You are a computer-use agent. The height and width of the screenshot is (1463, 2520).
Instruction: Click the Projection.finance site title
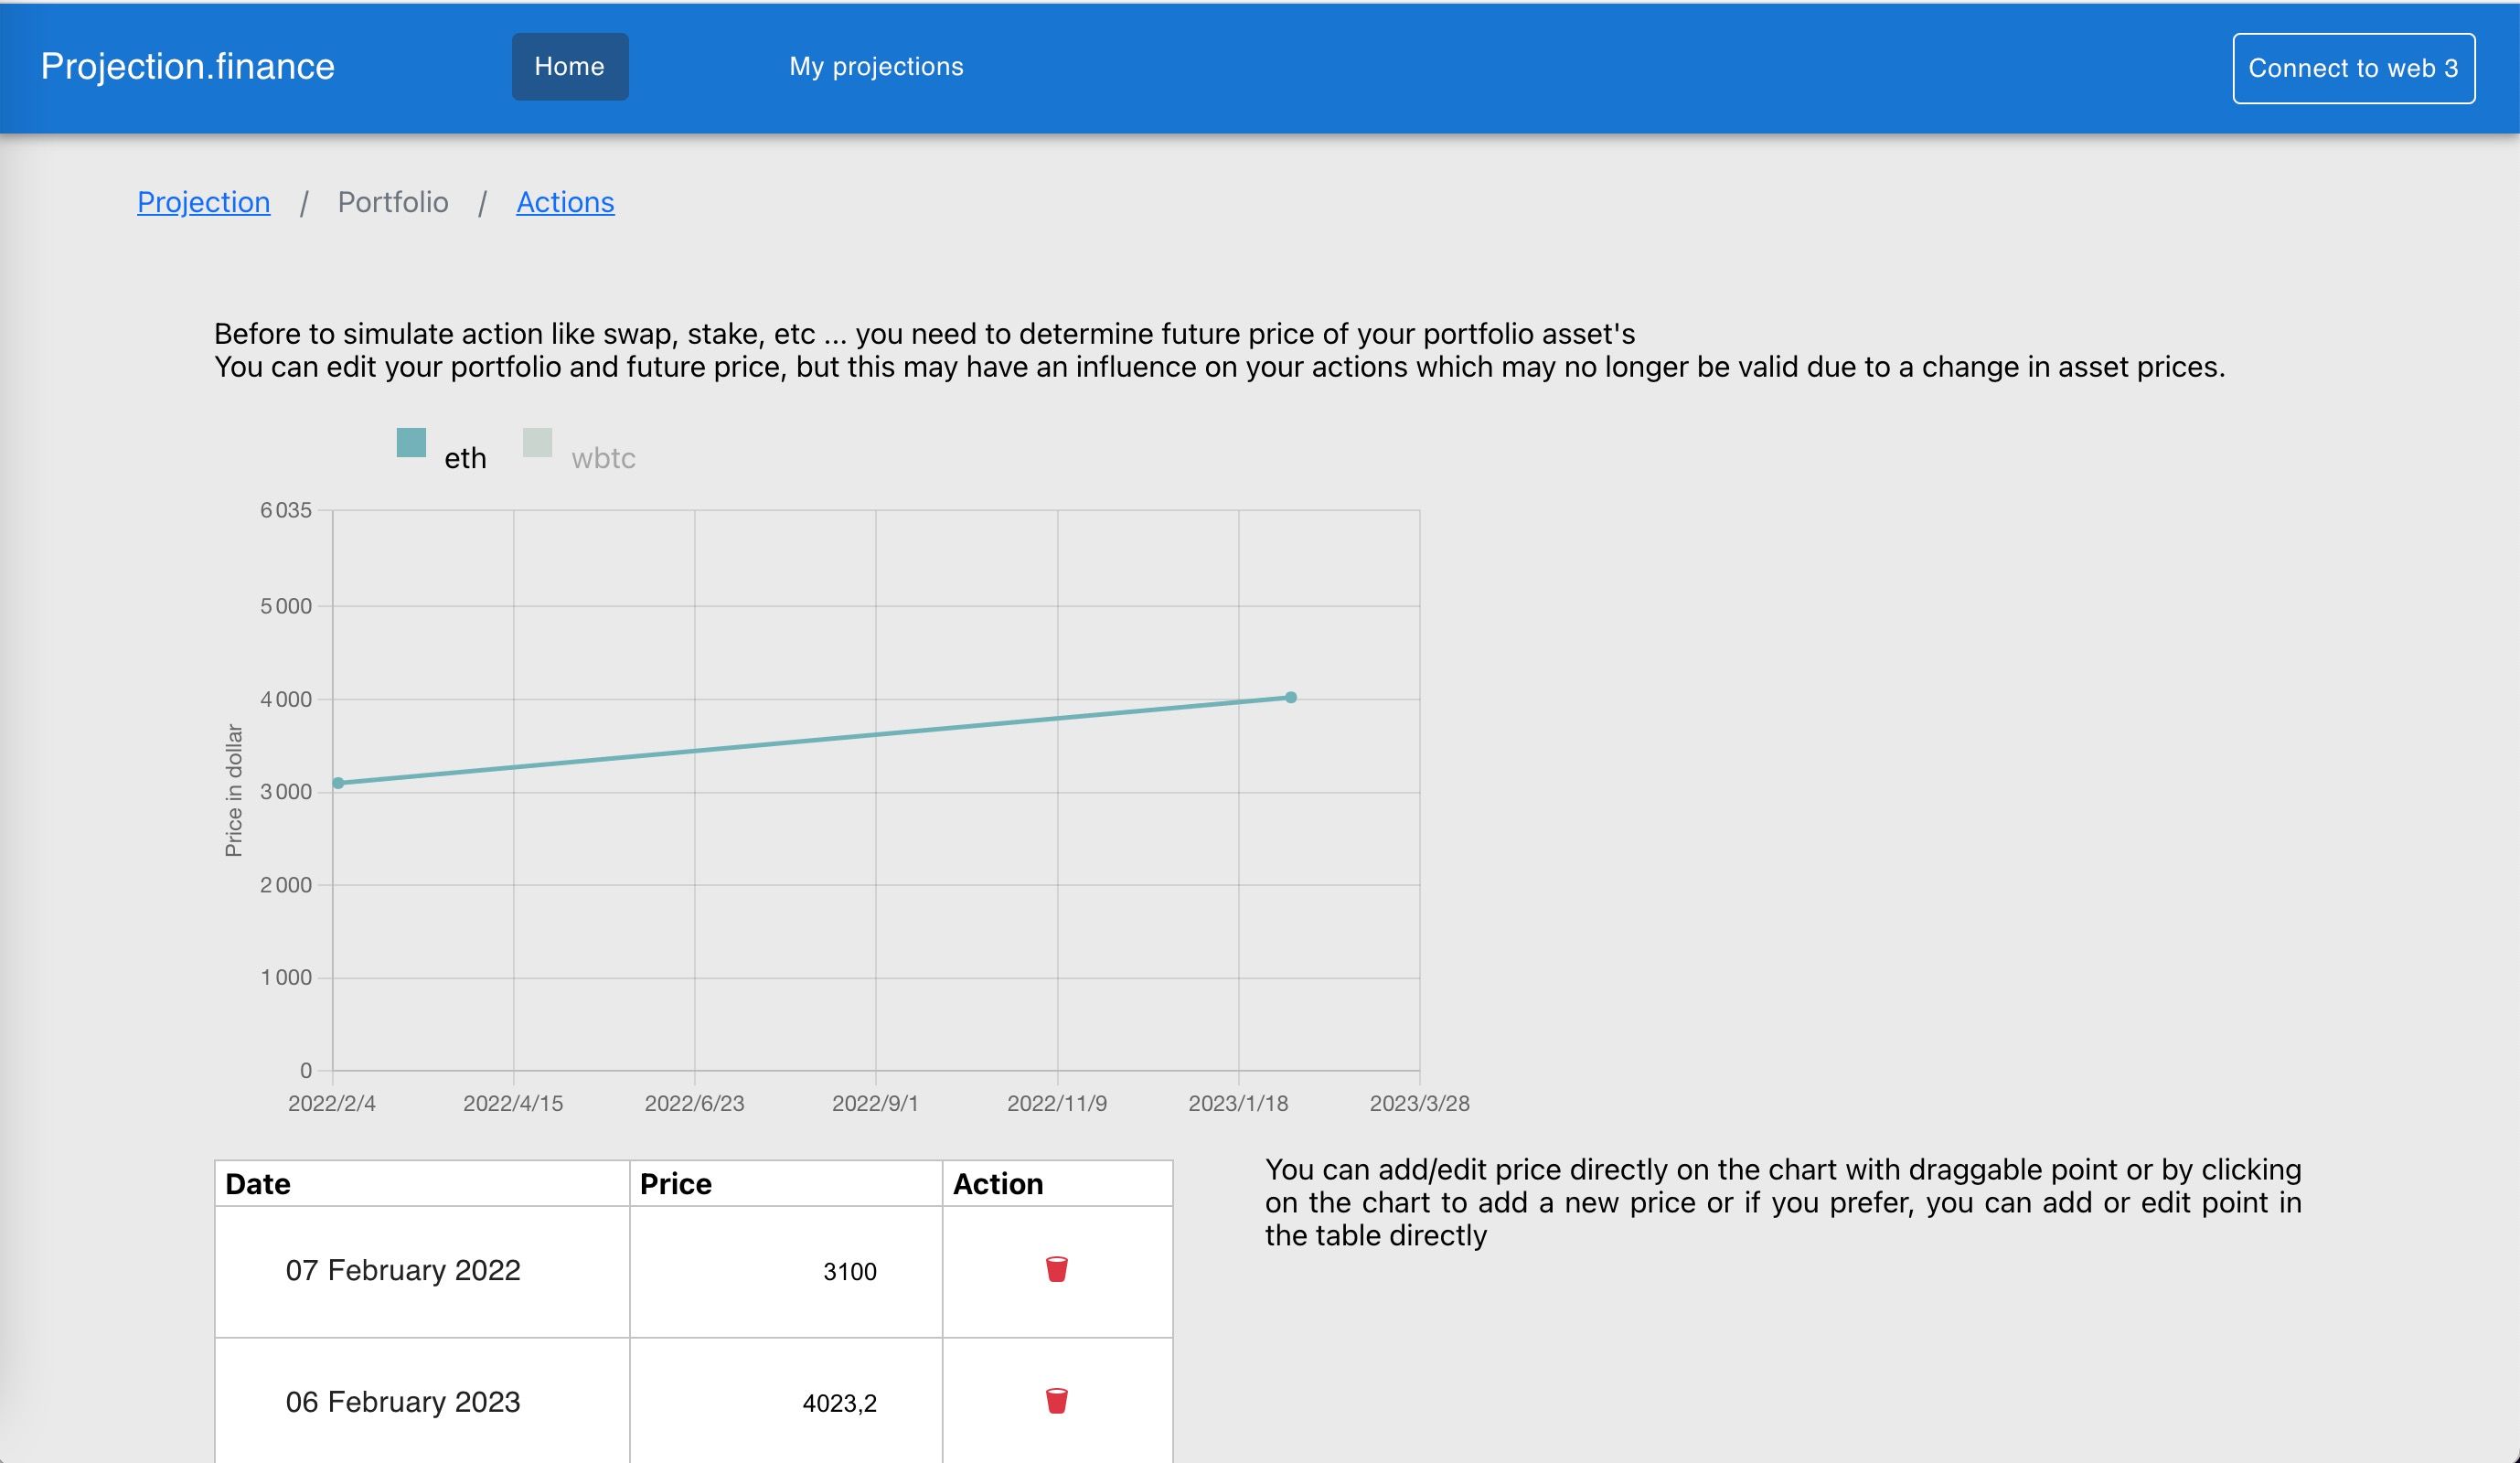[x=188, y=66]
